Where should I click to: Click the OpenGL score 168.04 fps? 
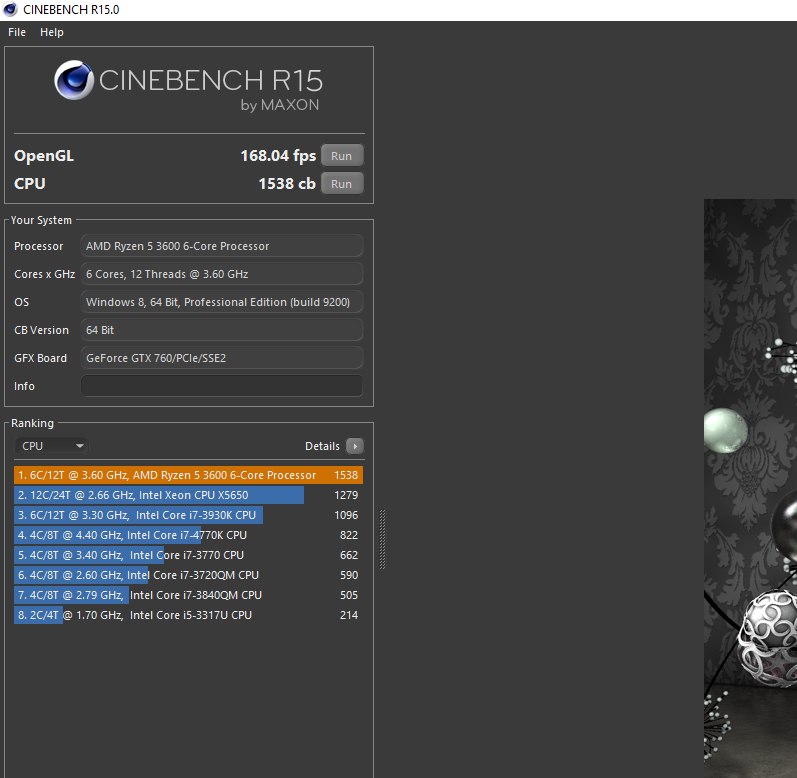coord(278,155)
